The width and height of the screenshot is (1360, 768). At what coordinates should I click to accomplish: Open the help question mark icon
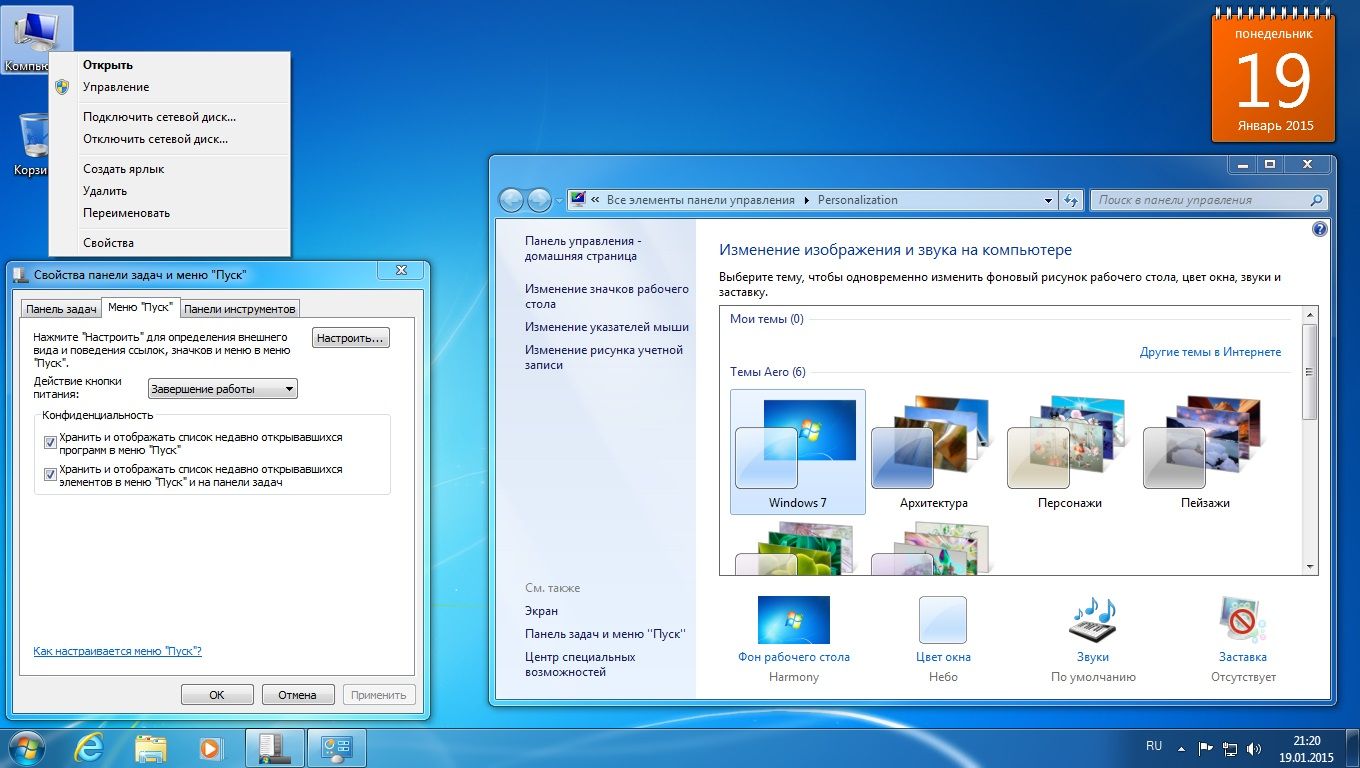click(x=1319, y=229)
